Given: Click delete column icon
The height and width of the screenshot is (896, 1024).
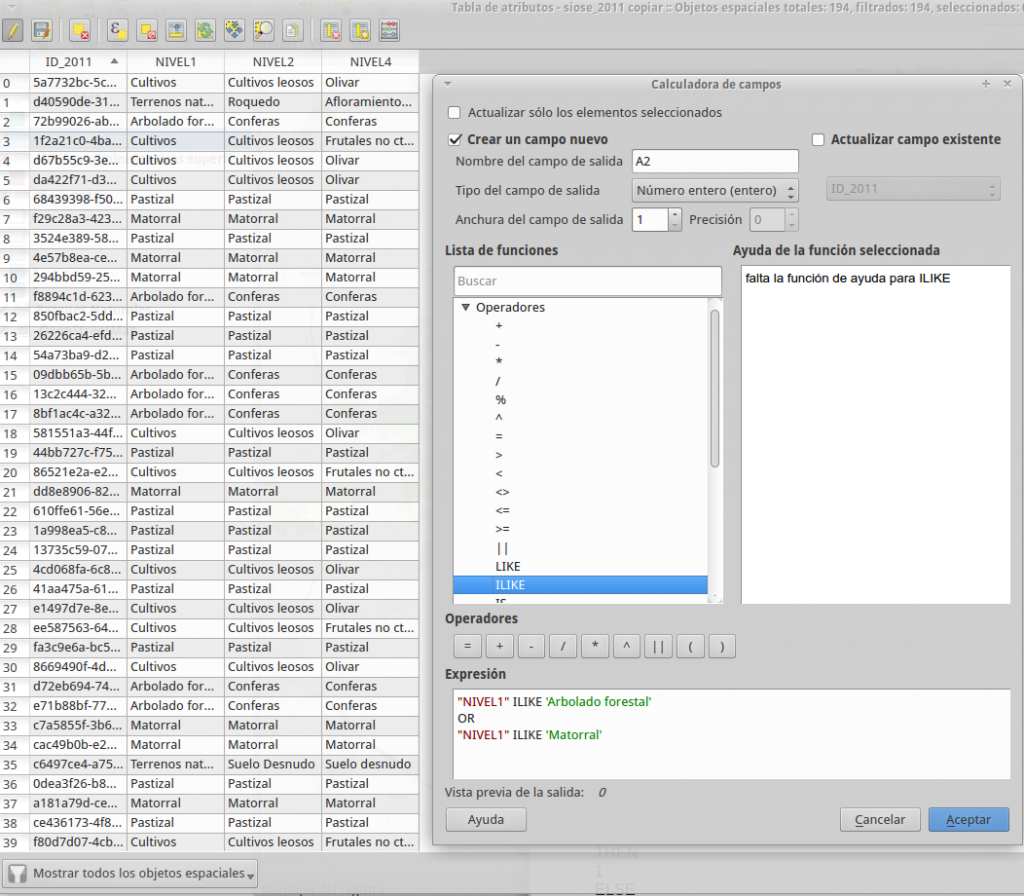Looking at the screenshot, I should 331,30.
